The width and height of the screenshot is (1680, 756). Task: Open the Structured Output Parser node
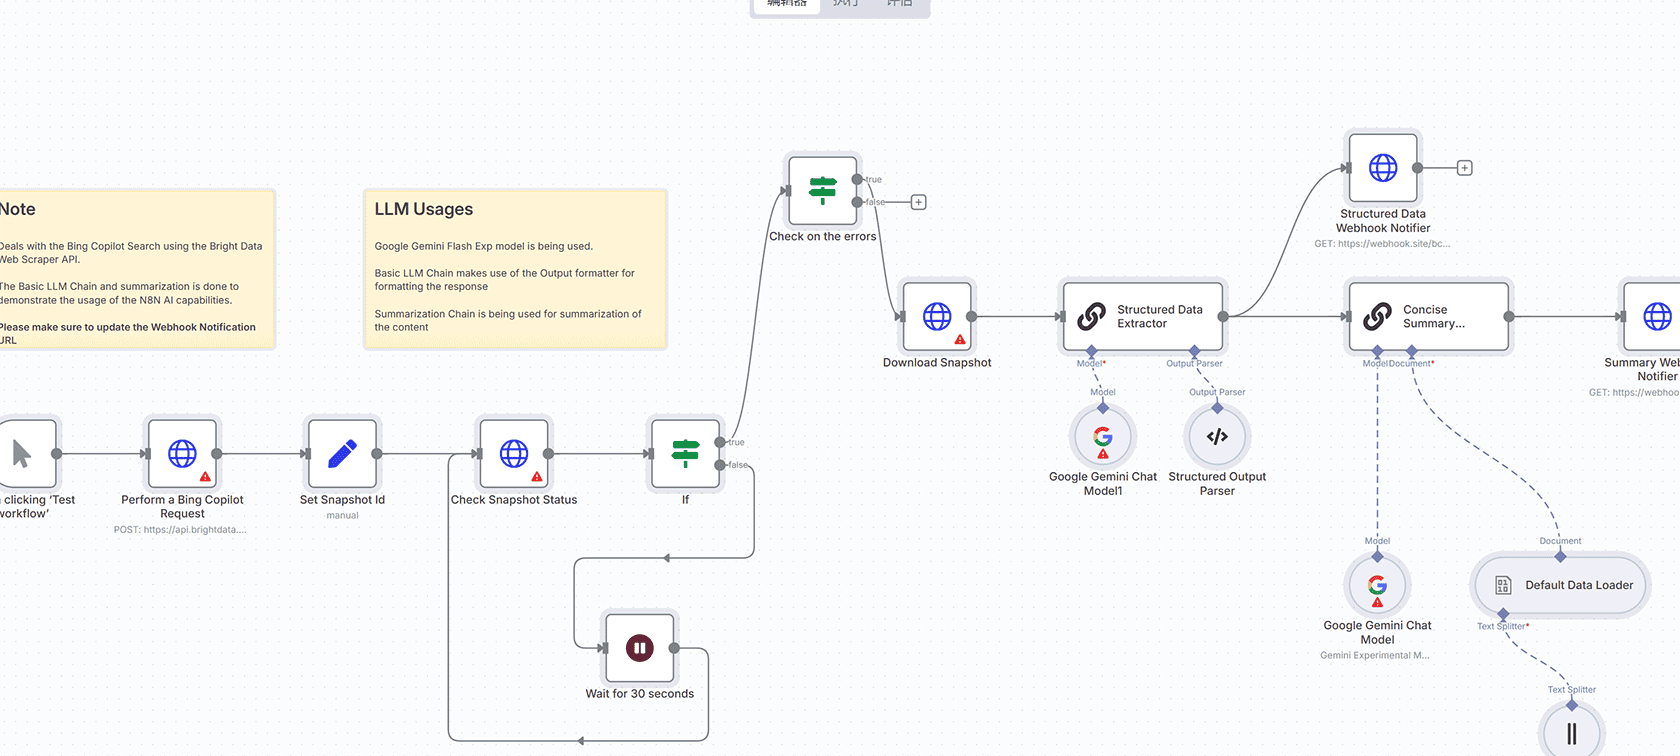pyautogui.click(x=1217, y=437)
